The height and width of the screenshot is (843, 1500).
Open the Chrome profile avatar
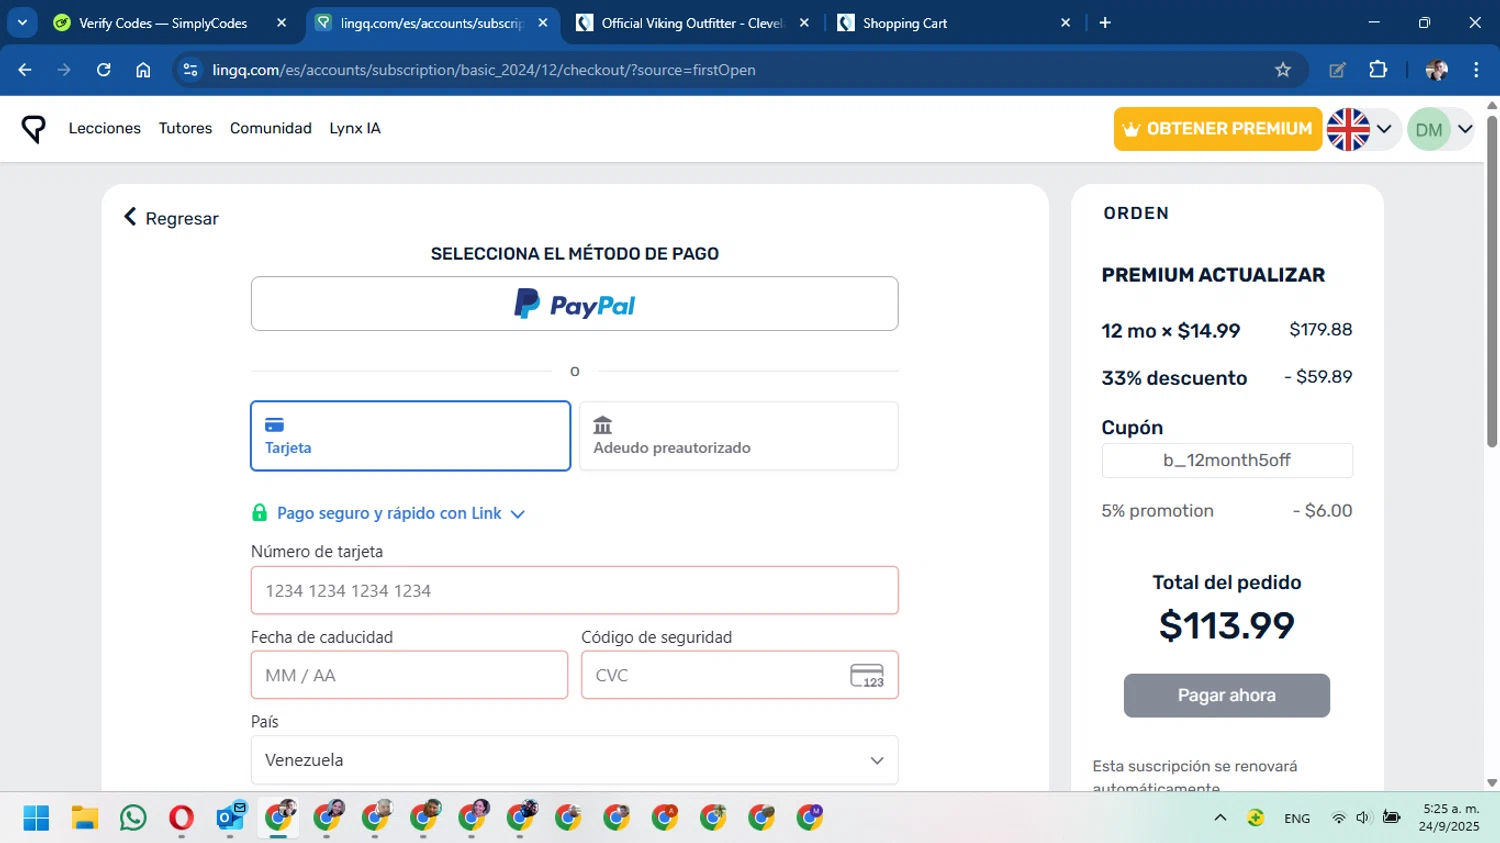pyautogui.click(x=1437, y=70)
